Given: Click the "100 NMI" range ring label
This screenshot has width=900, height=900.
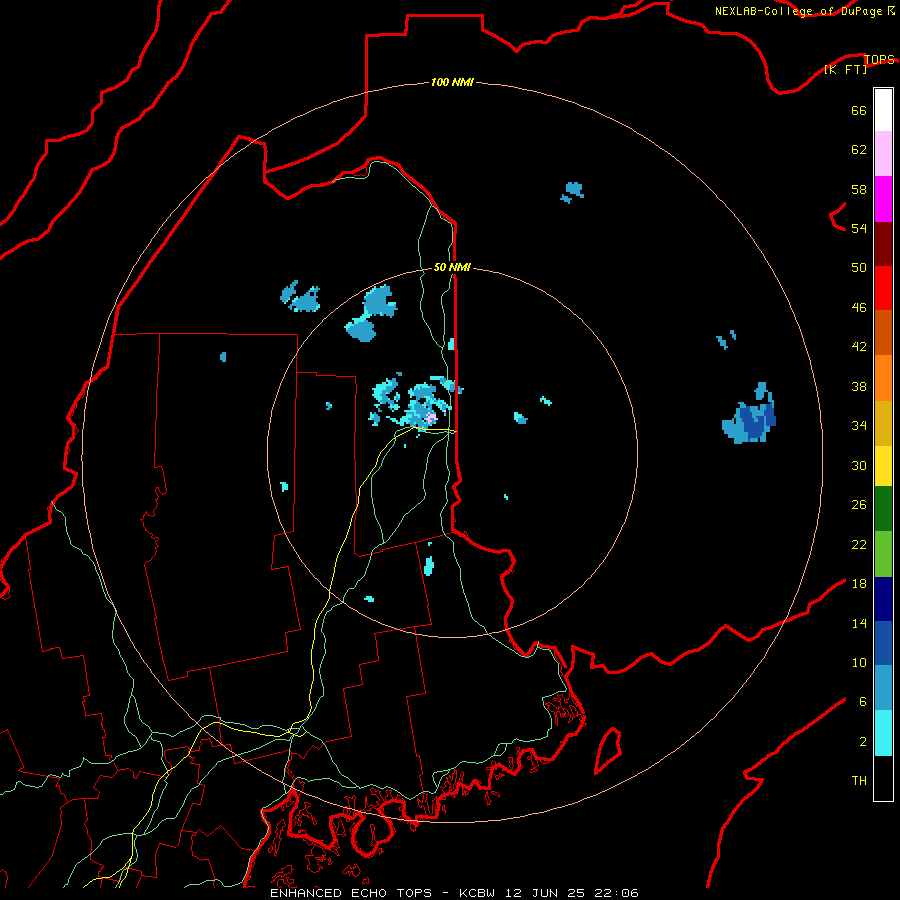Looking at the screenshot, I should point(452,83).
